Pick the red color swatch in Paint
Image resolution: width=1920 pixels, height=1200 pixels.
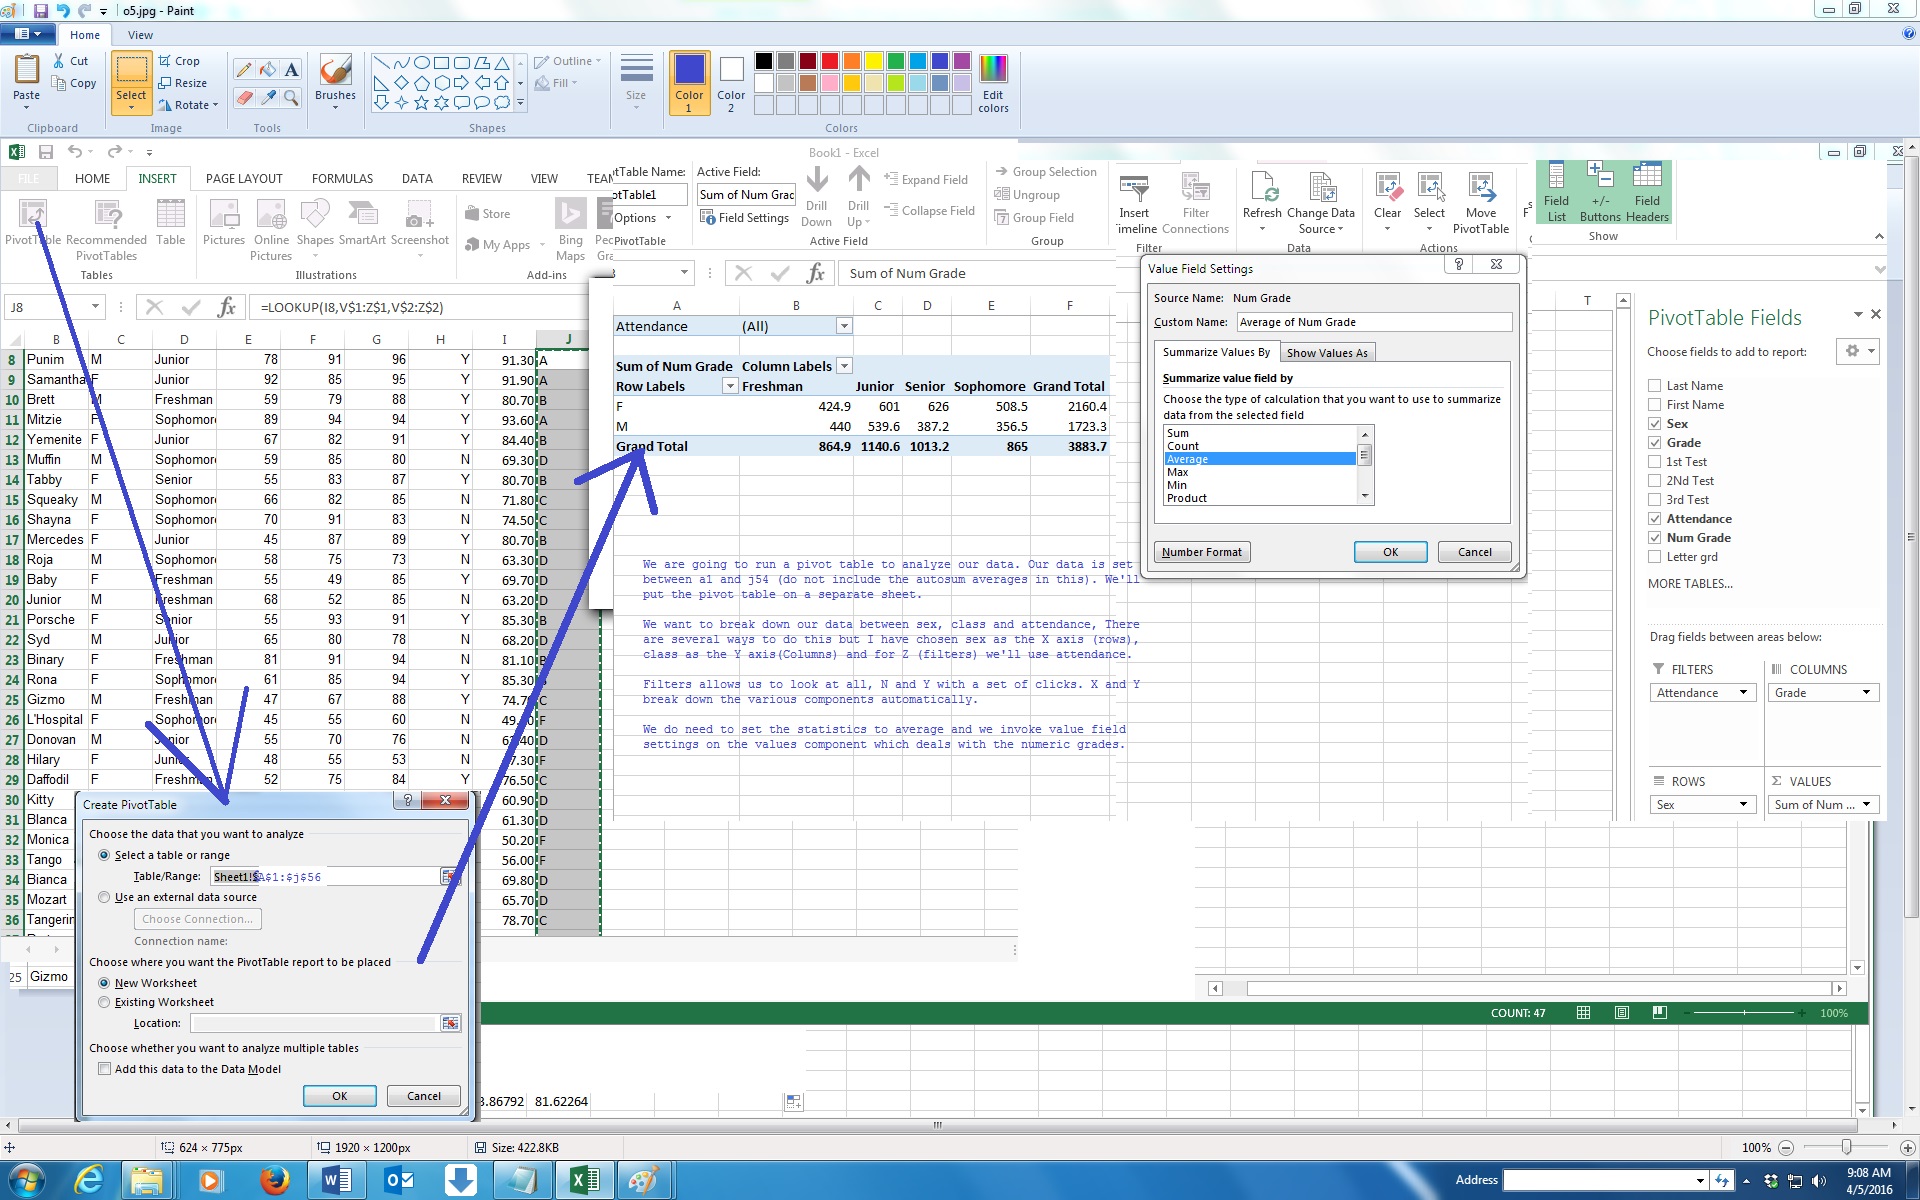(829, 62)
